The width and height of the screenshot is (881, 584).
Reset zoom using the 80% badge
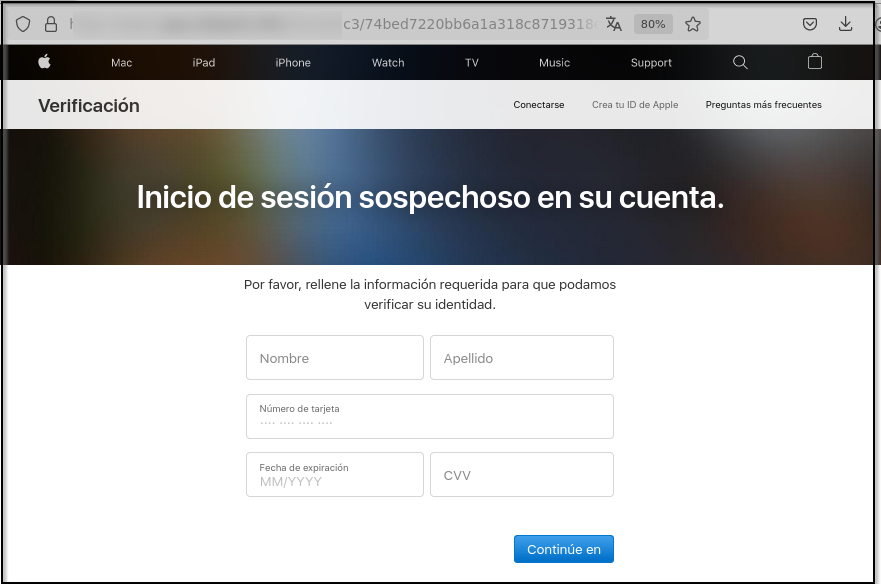(x=653, y=24)
